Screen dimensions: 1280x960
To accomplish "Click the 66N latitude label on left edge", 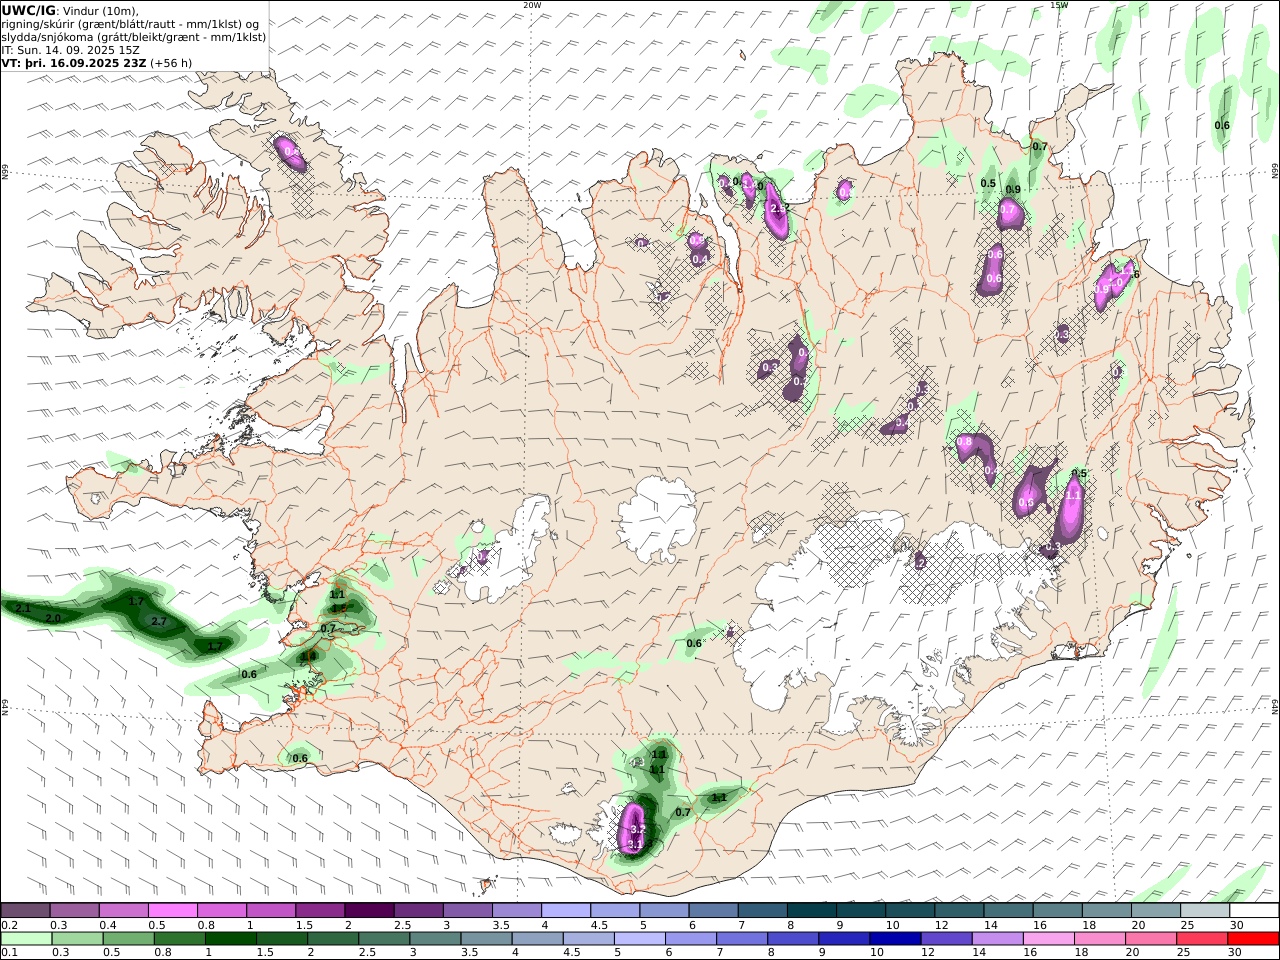I will click(5, 173).
